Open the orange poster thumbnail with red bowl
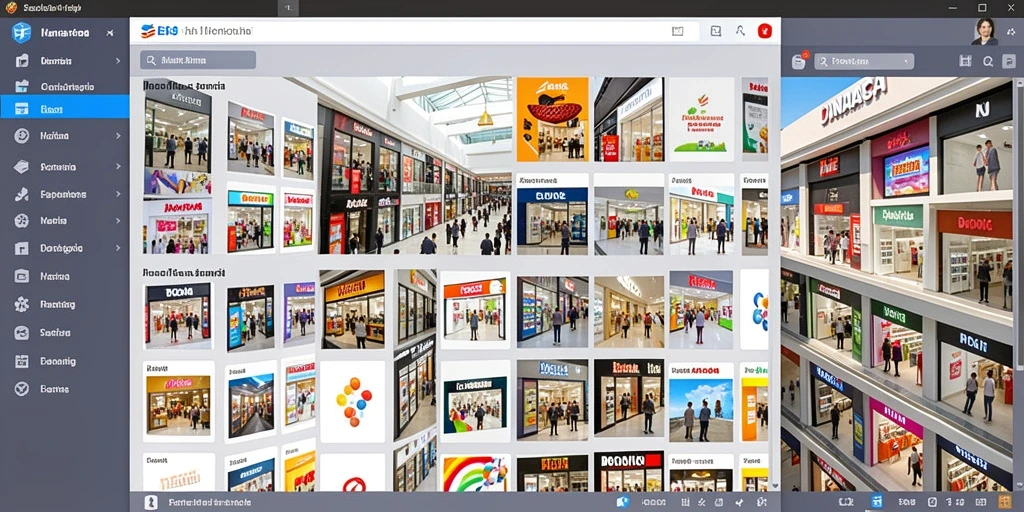 pyautogui.click(x=552, y=120)
